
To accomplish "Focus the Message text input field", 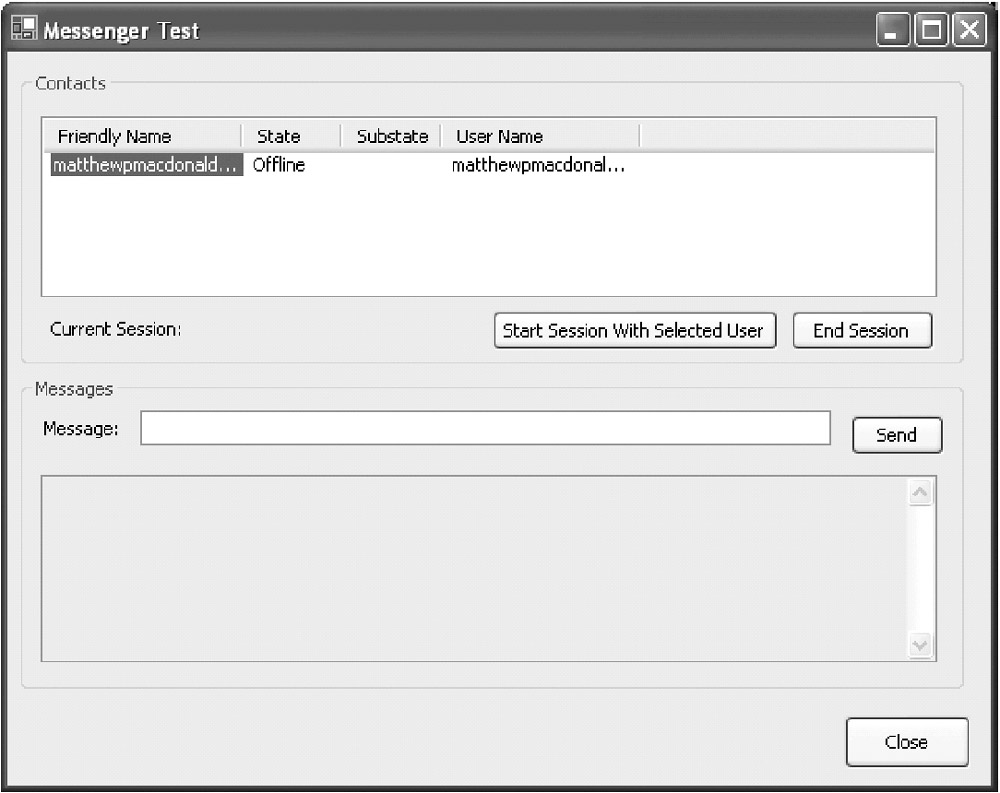I will (x=485, y=428).
